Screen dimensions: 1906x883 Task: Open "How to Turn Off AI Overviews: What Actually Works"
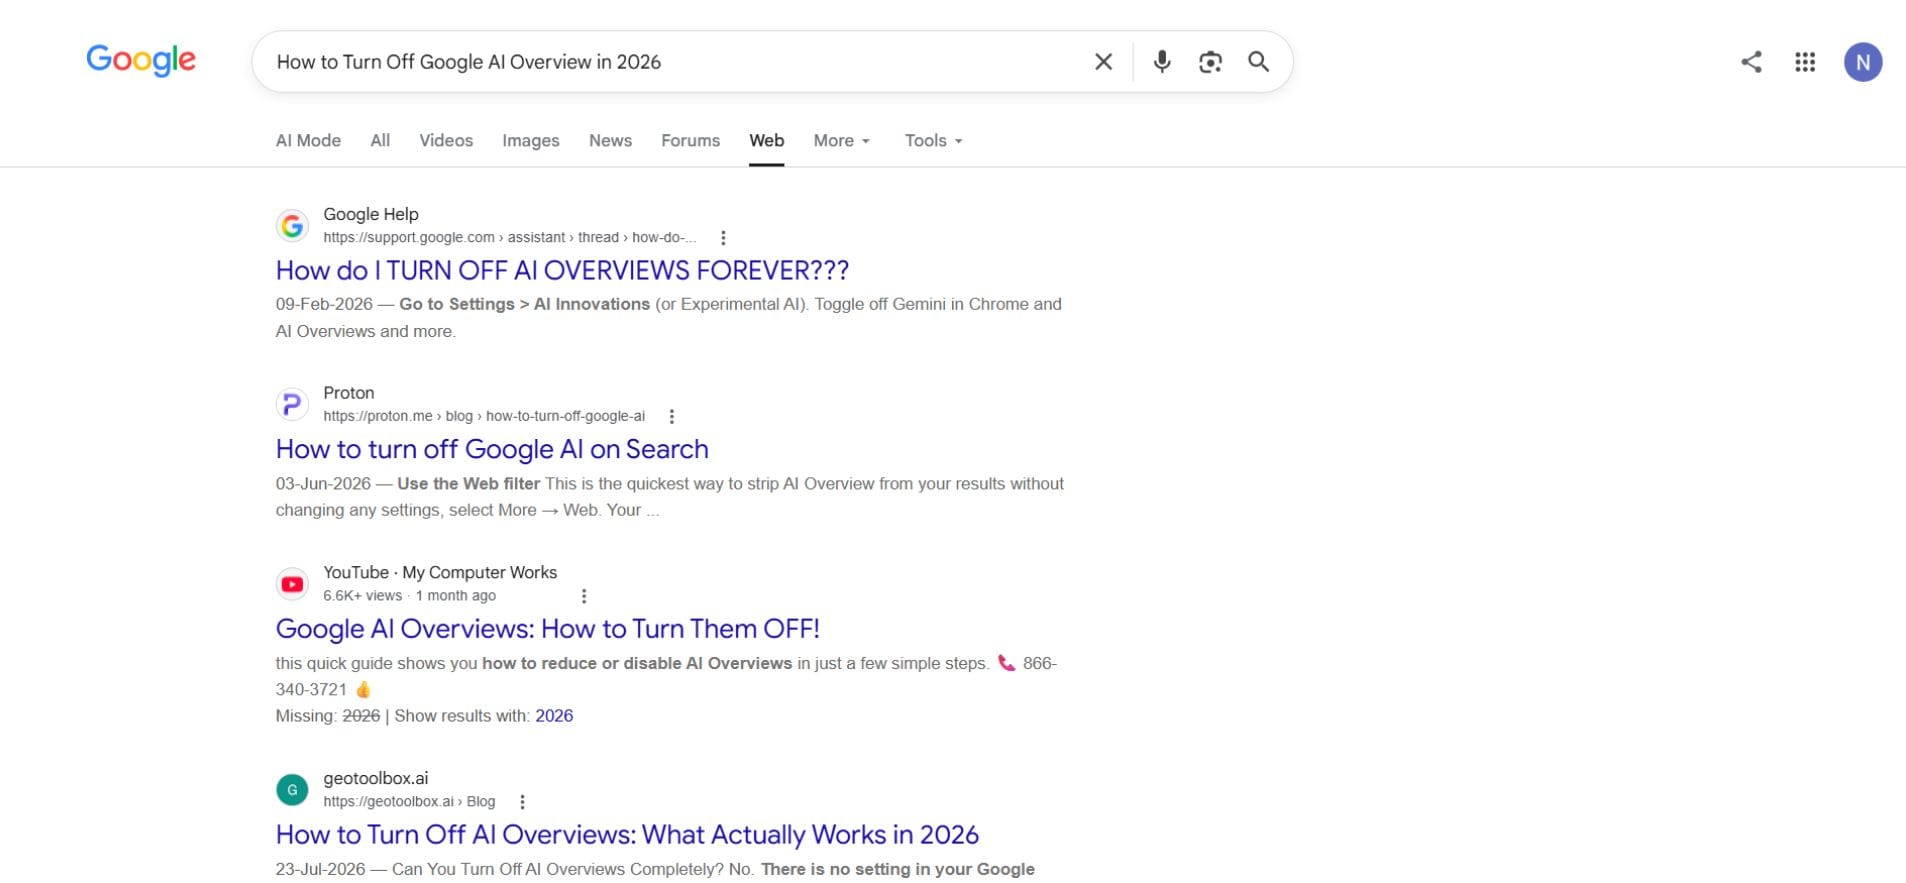click(627, 834)
